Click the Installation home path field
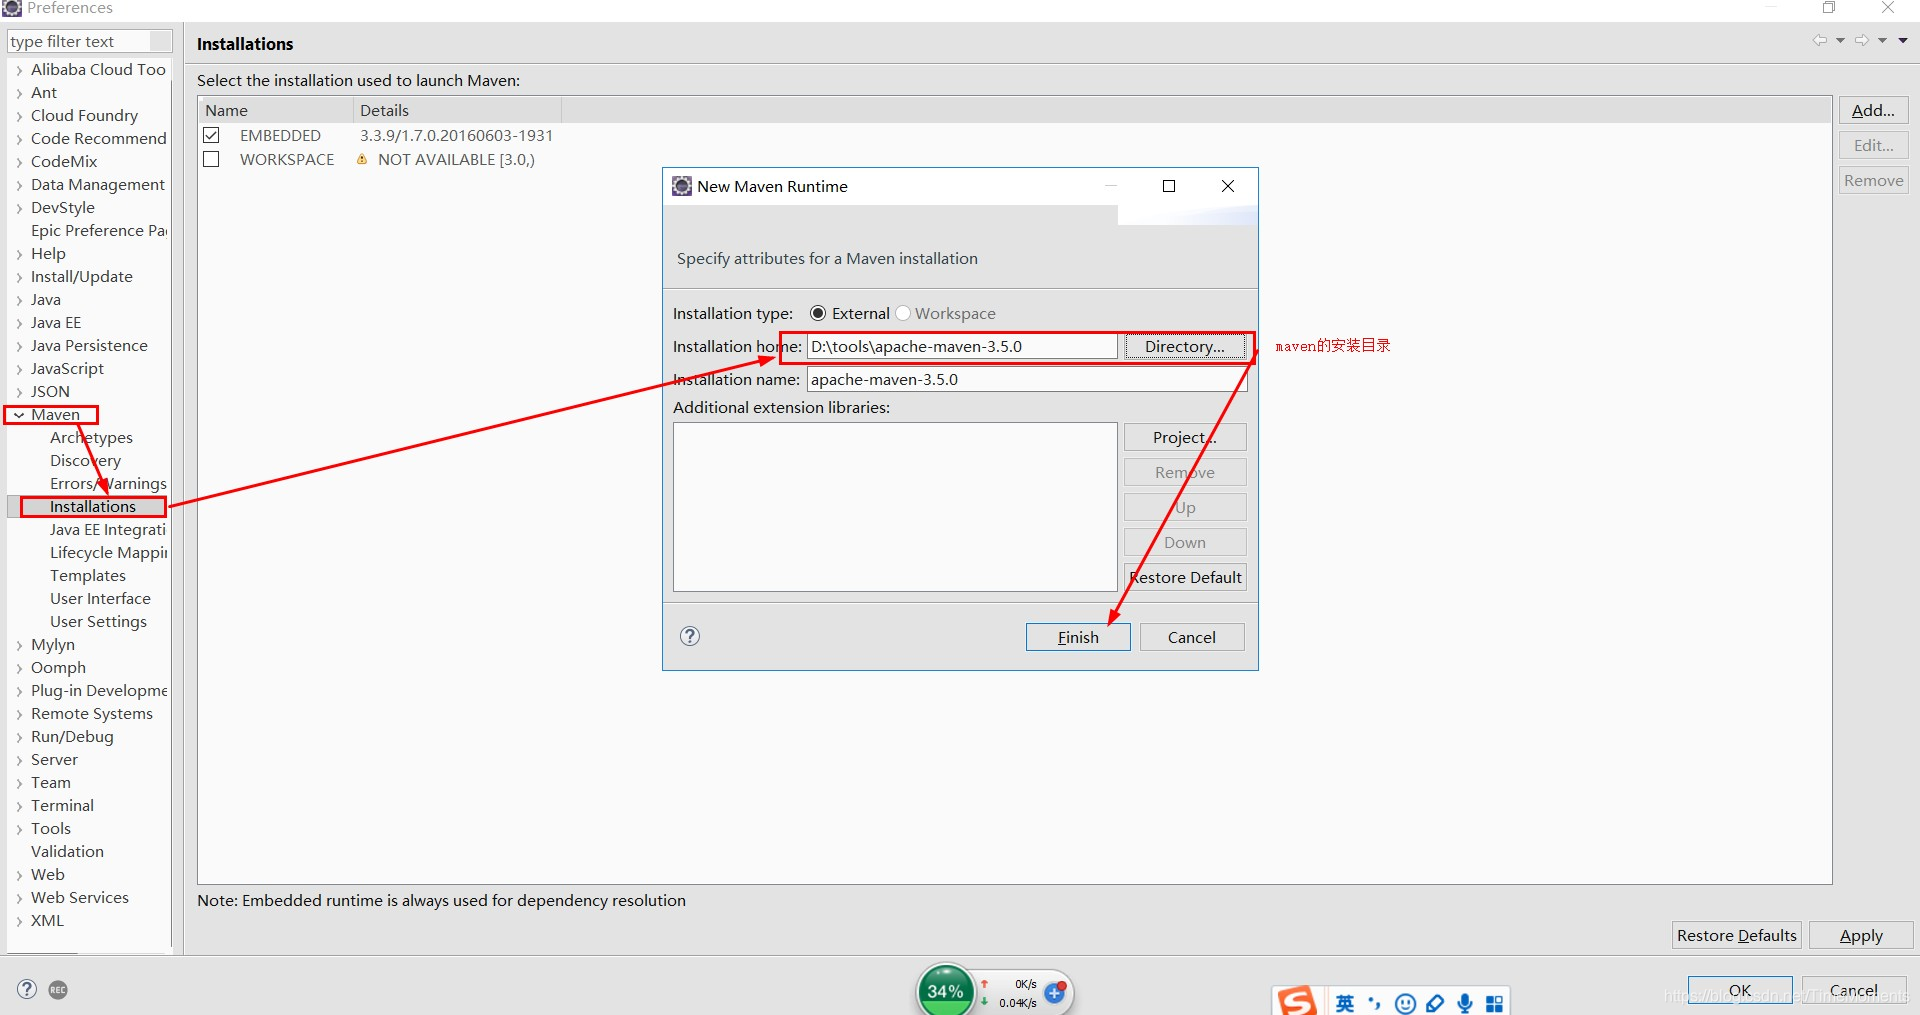 [x=962, y=346]
